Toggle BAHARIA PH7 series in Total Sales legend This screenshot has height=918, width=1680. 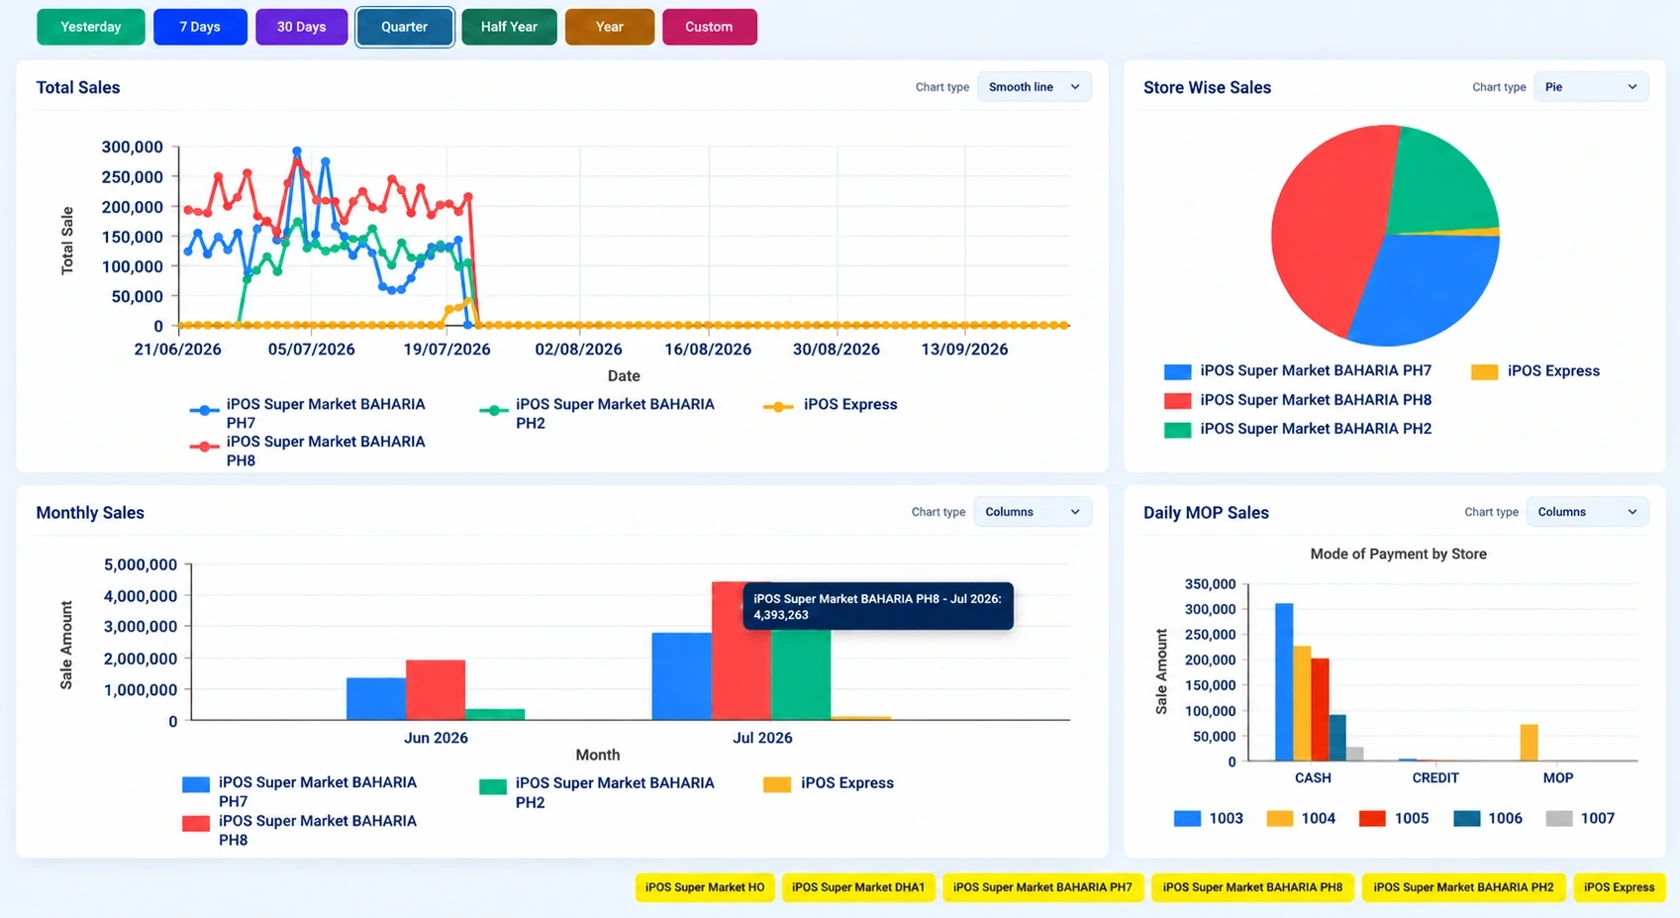pos(308,413)
